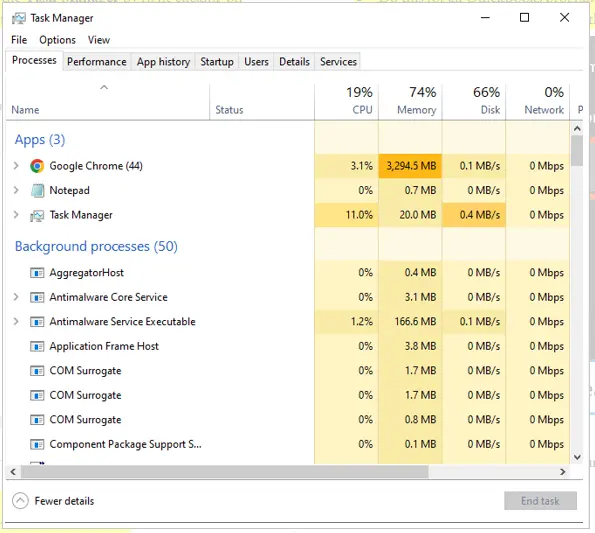Select the Notepad row name
Viewport: 595px width, 533px height.
[69, 190]
